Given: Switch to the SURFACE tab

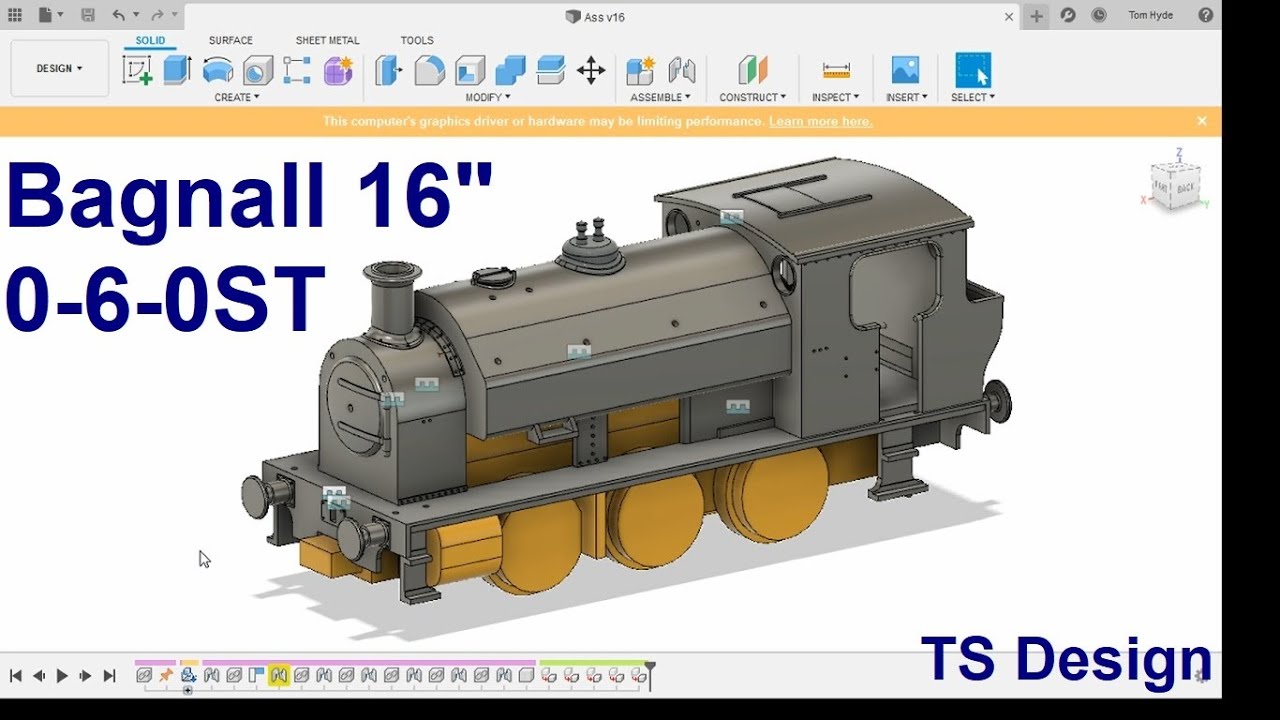Looking at the screenshot, I should pyautogui.click(x=230, y=40).
